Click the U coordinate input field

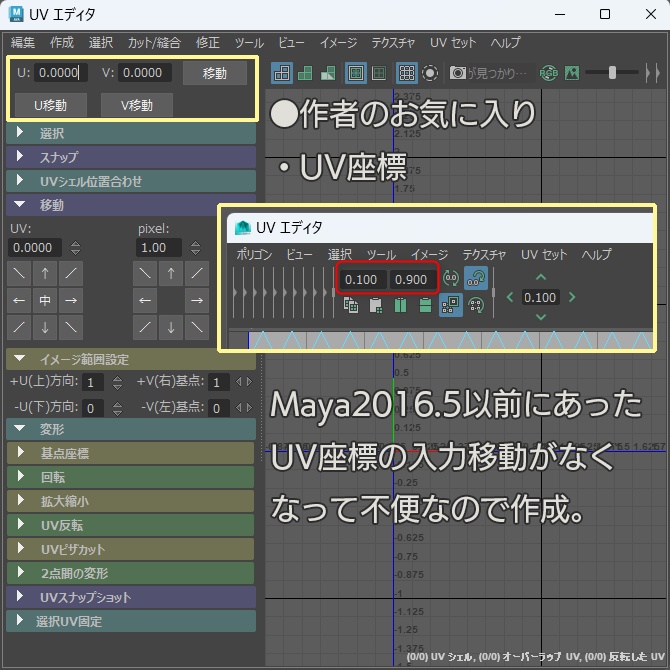pyautogui.click(x=60, y=73)
